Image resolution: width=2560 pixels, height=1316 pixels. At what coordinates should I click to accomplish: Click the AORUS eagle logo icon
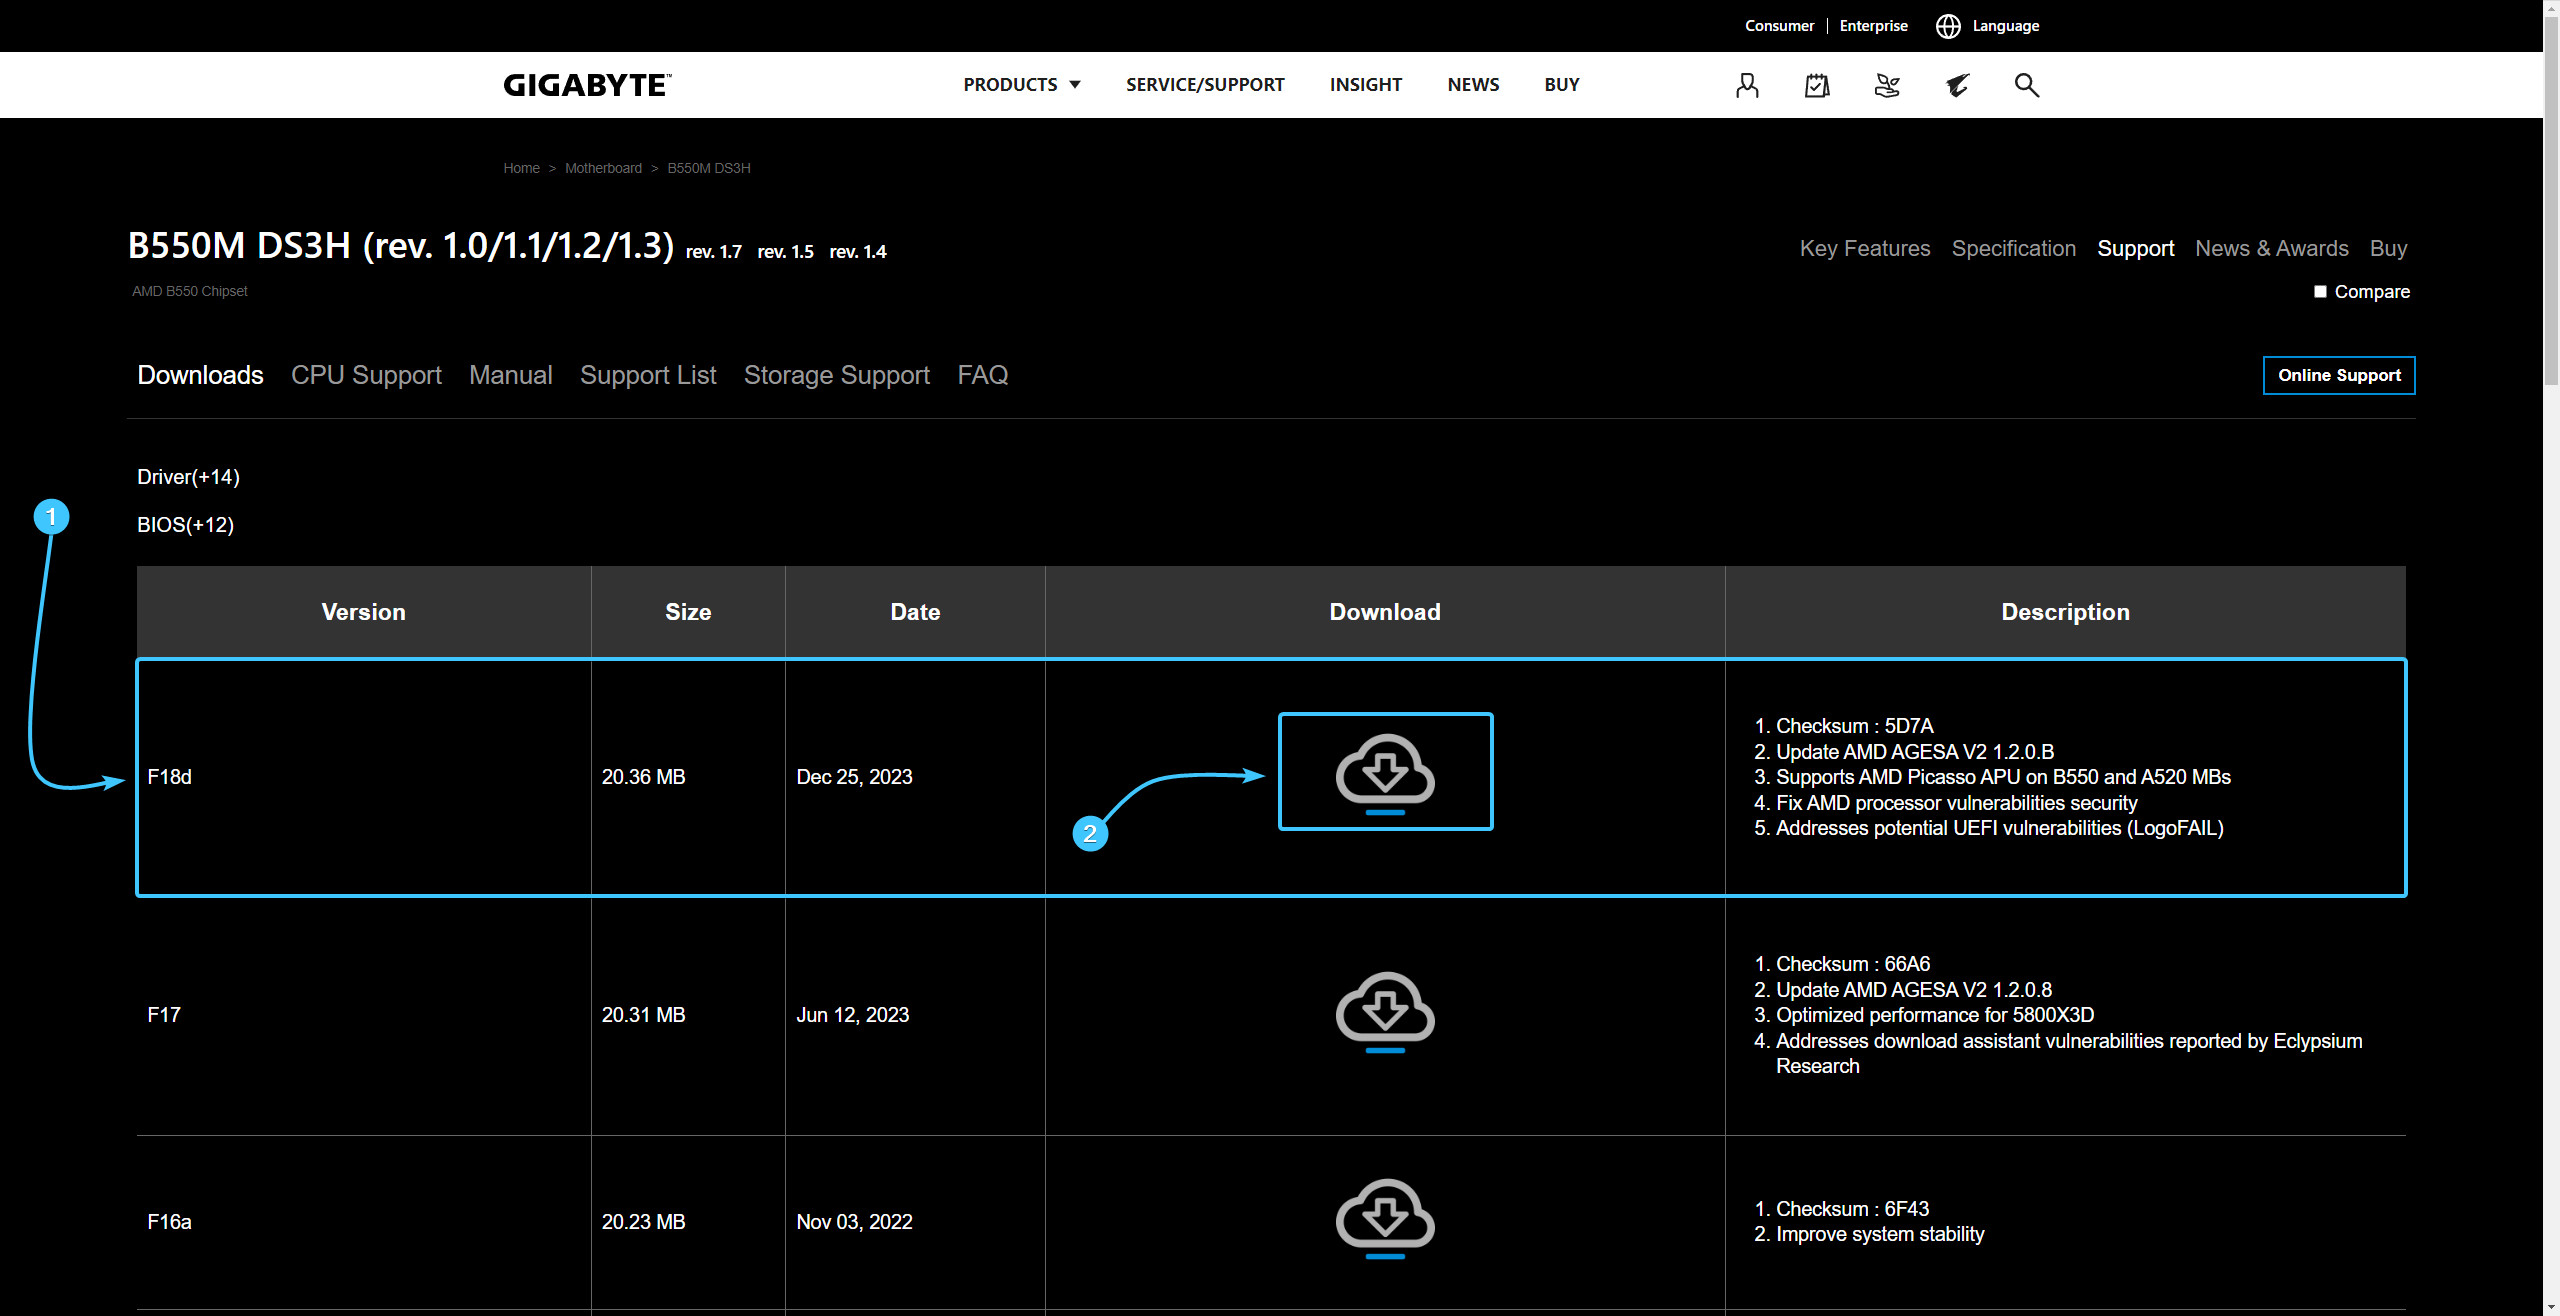pyautogui.click(x=1957, y=85)
